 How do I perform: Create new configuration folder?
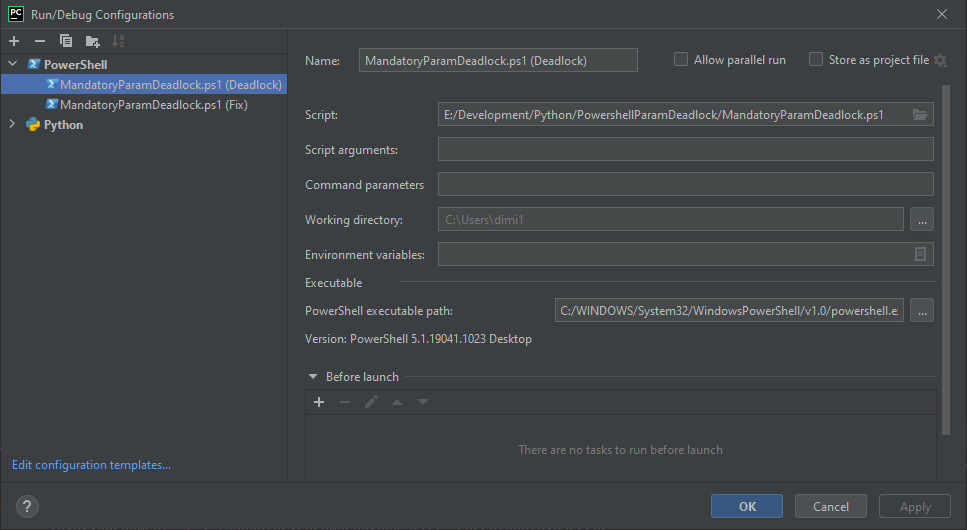coord(93,41)
